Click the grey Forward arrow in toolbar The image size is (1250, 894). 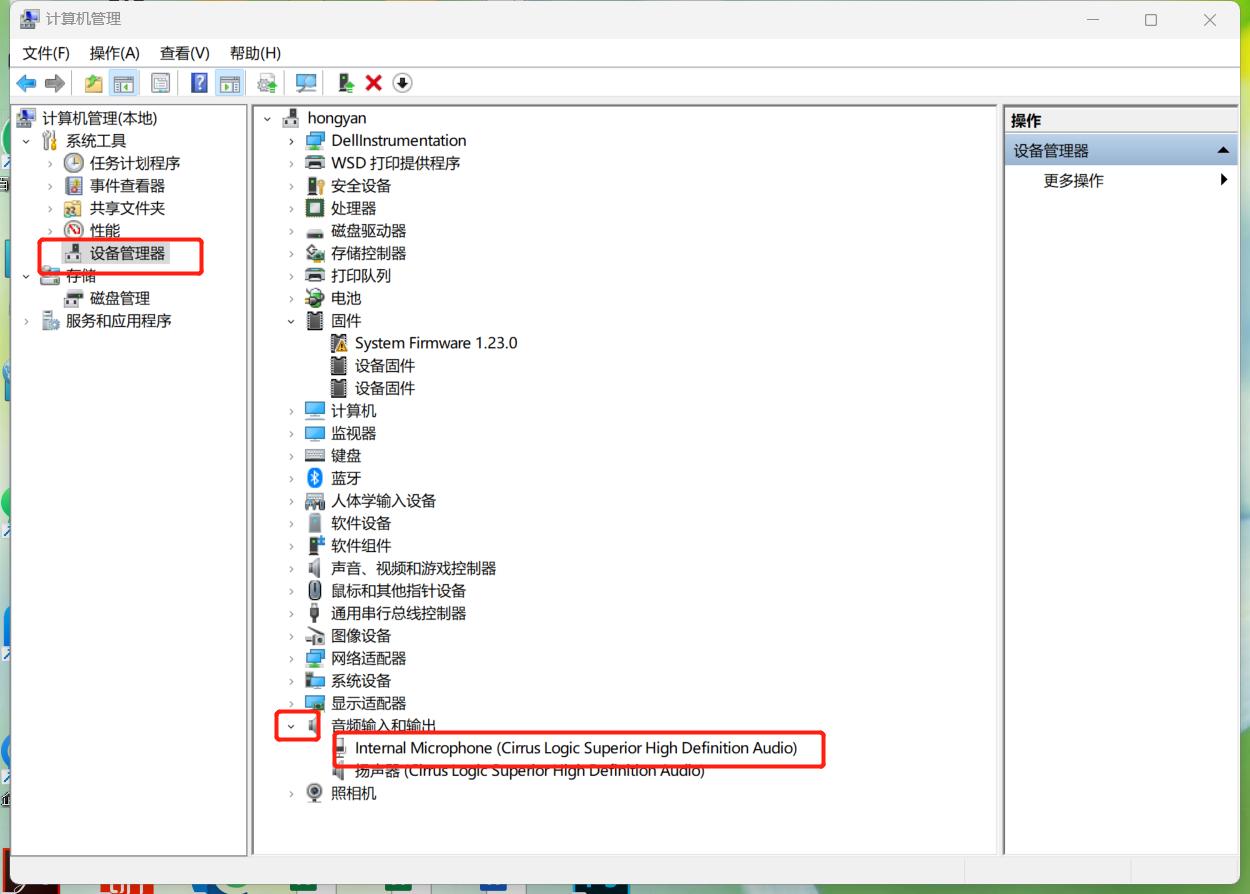point(55,83)
